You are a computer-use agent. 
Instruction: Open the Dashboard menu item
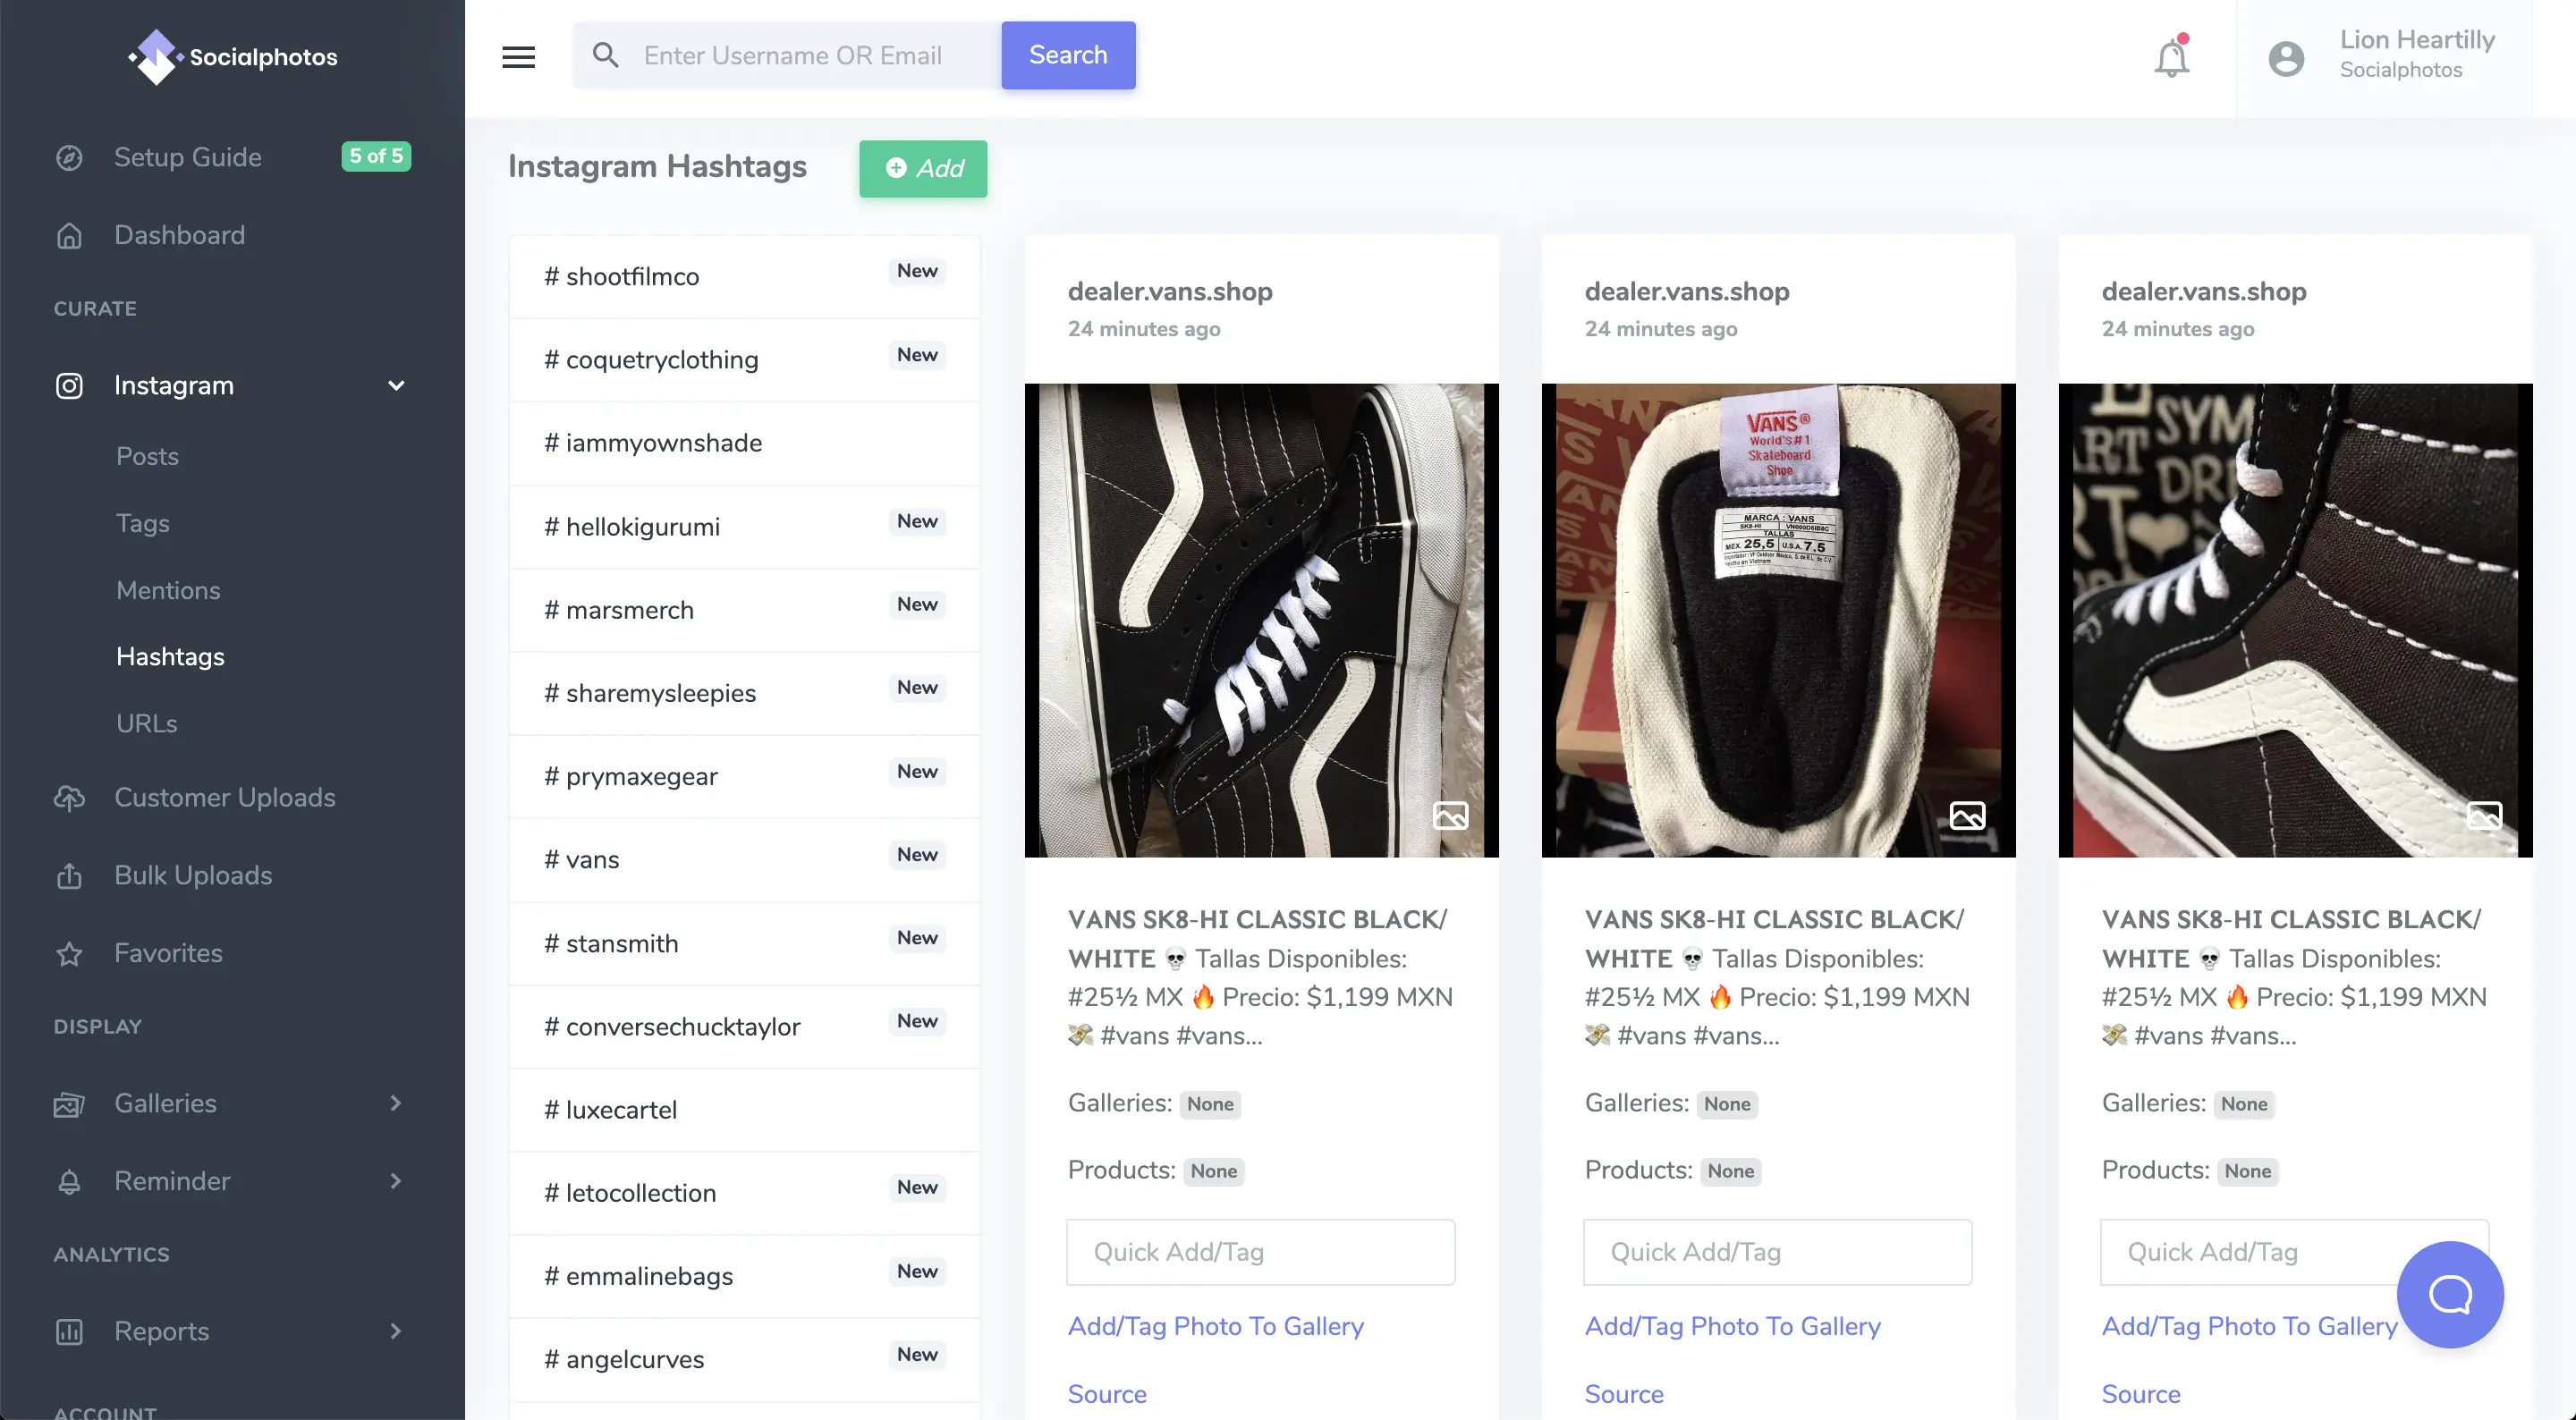coord(180,235)
